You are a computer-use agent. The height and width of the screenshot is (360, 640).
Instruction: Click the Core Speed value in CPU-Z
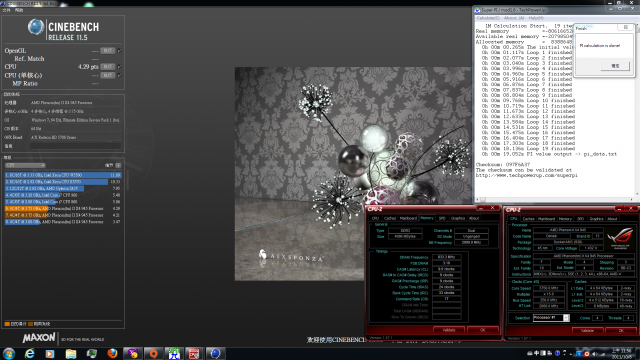coord(549,288)
